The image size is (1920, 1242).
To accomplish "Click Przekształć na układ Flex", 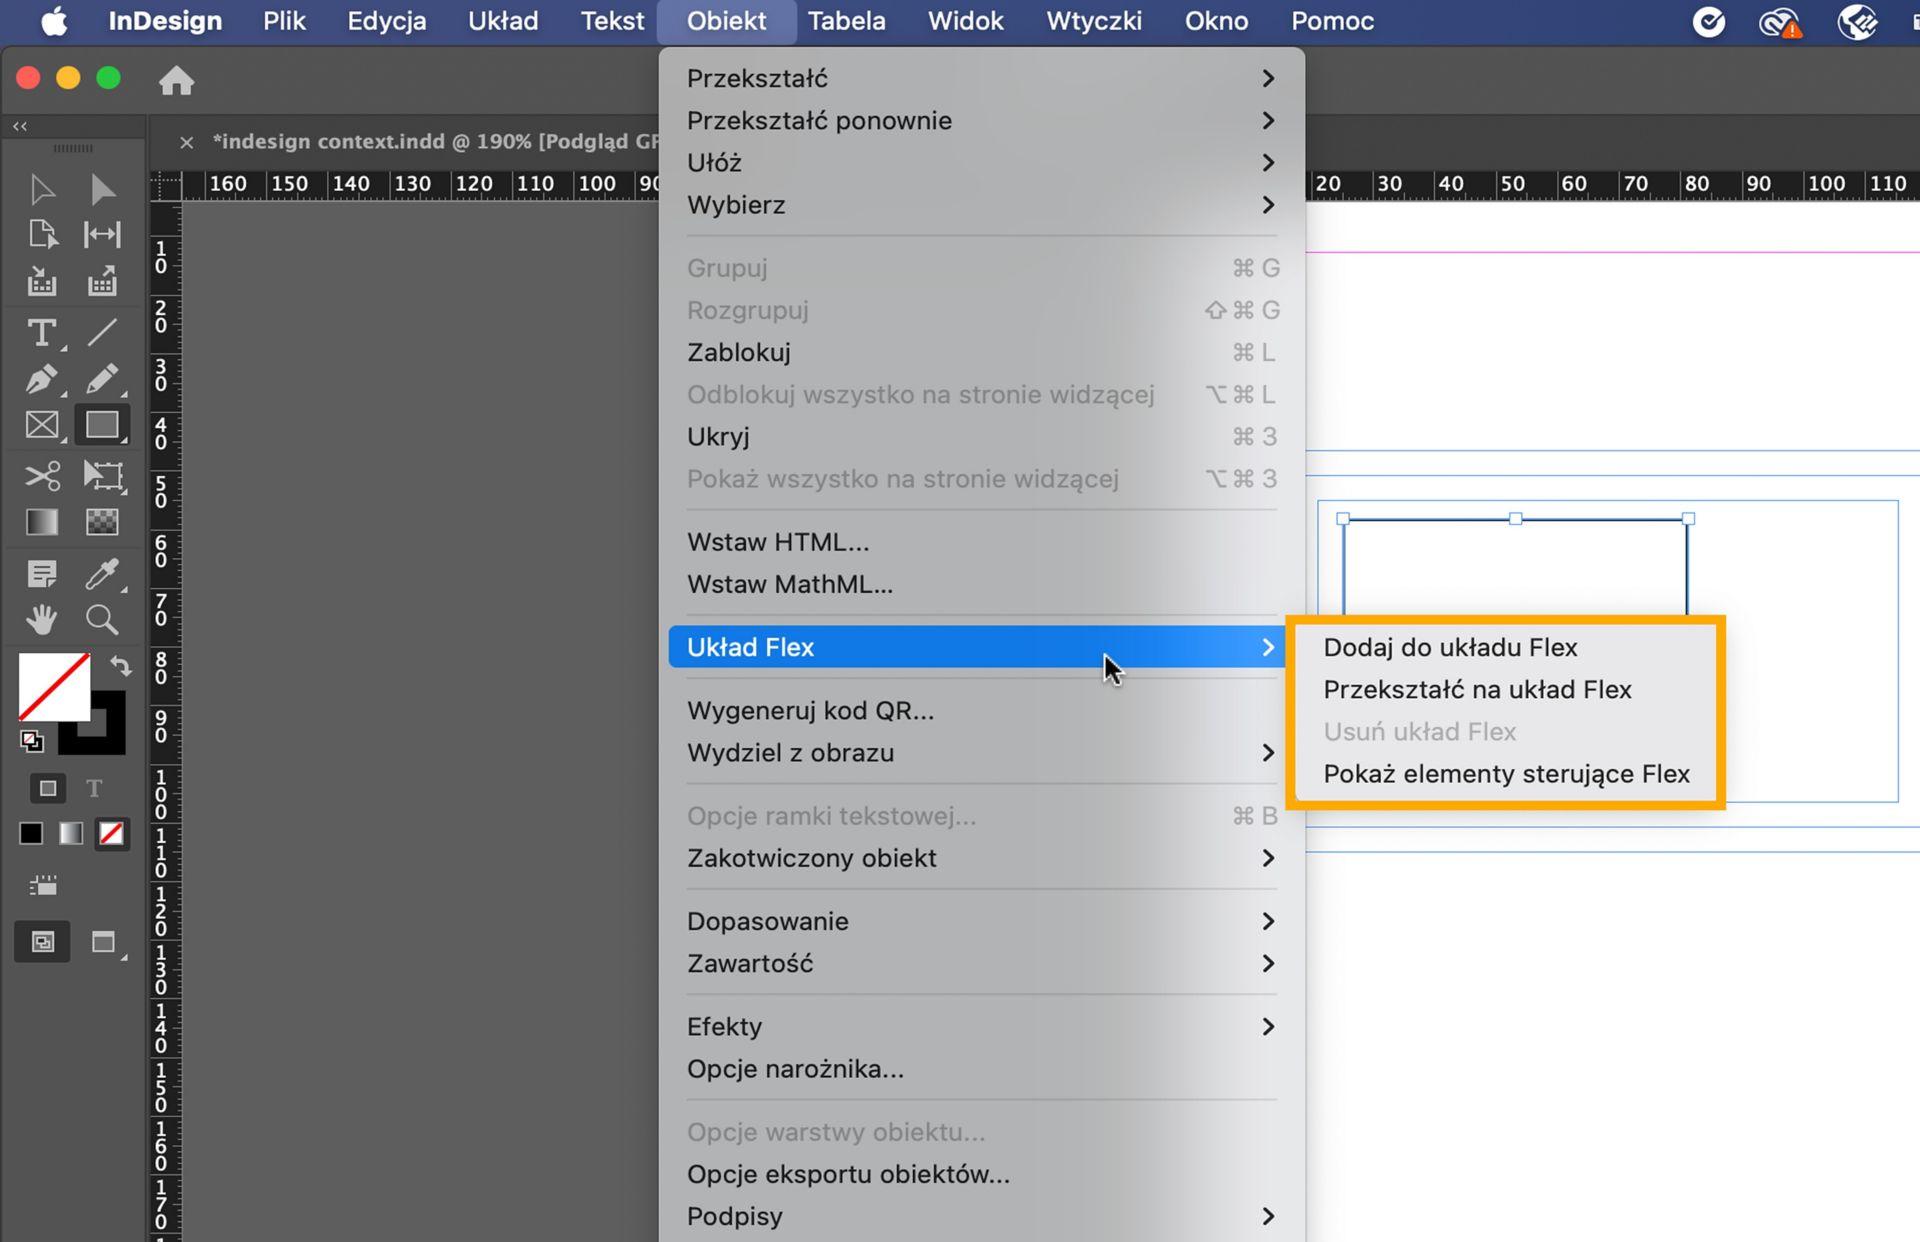I will point(1477,689).
